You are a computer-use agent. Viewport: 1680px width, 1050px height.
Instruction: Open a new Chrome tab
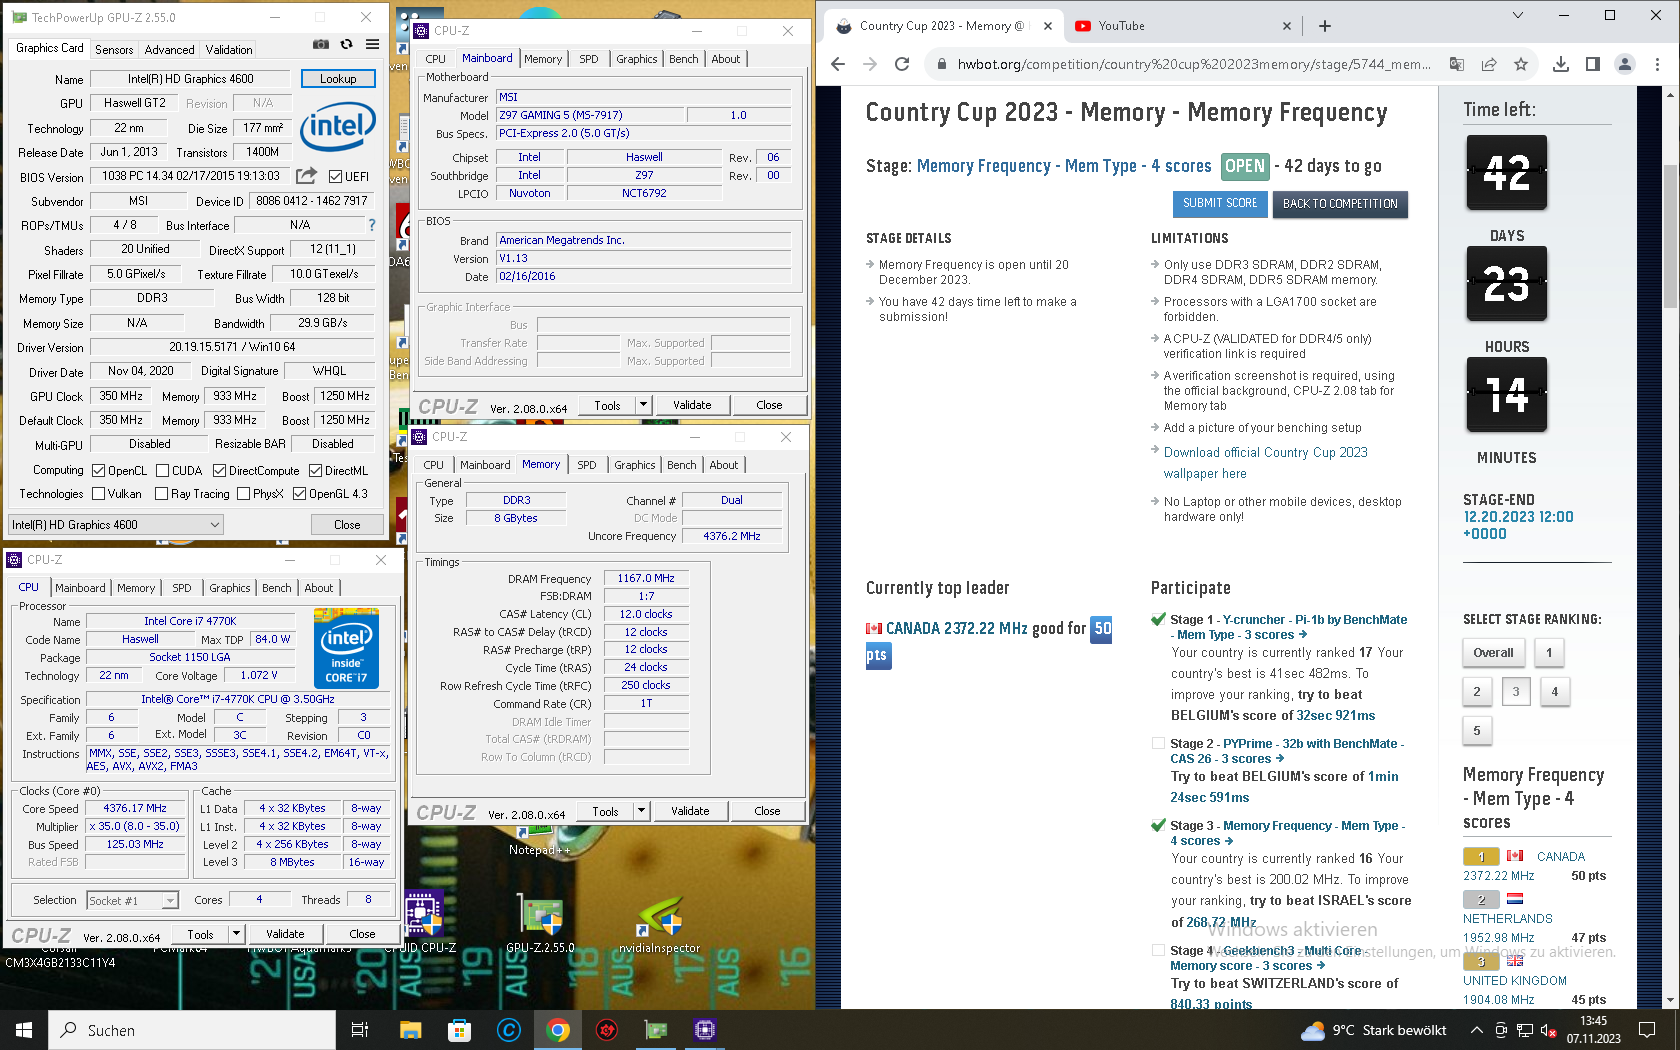pyautogui.click(x=1325, y=26)
